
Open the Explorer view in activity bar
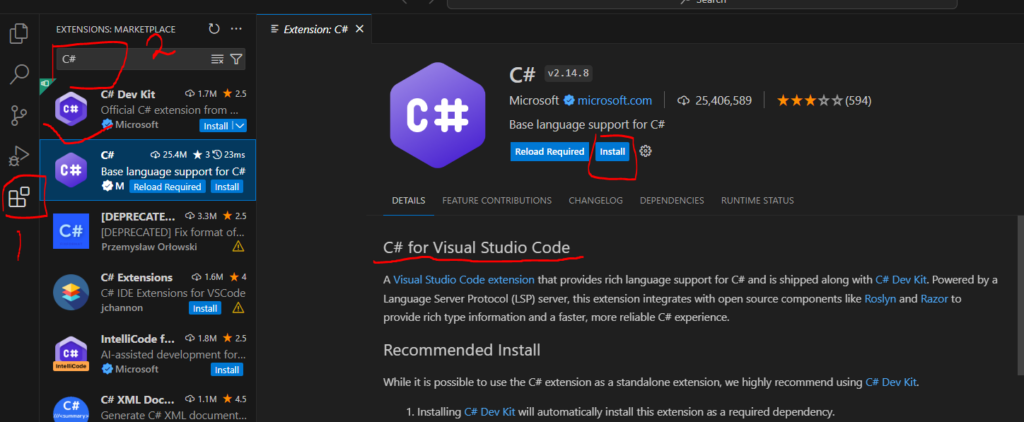[19, 34]
